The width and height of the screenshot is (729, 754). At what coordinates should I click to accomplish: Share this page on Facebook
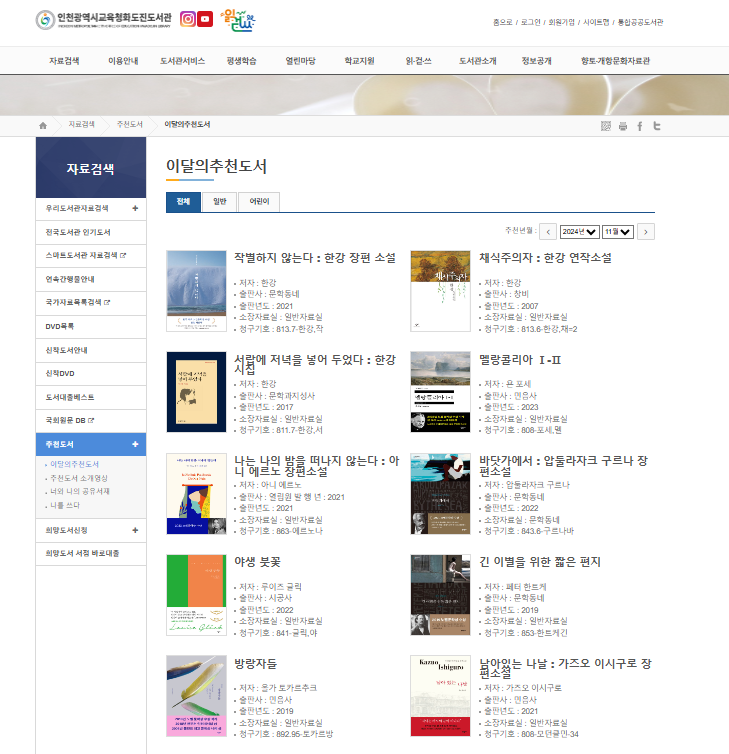[x=640, y=126]
